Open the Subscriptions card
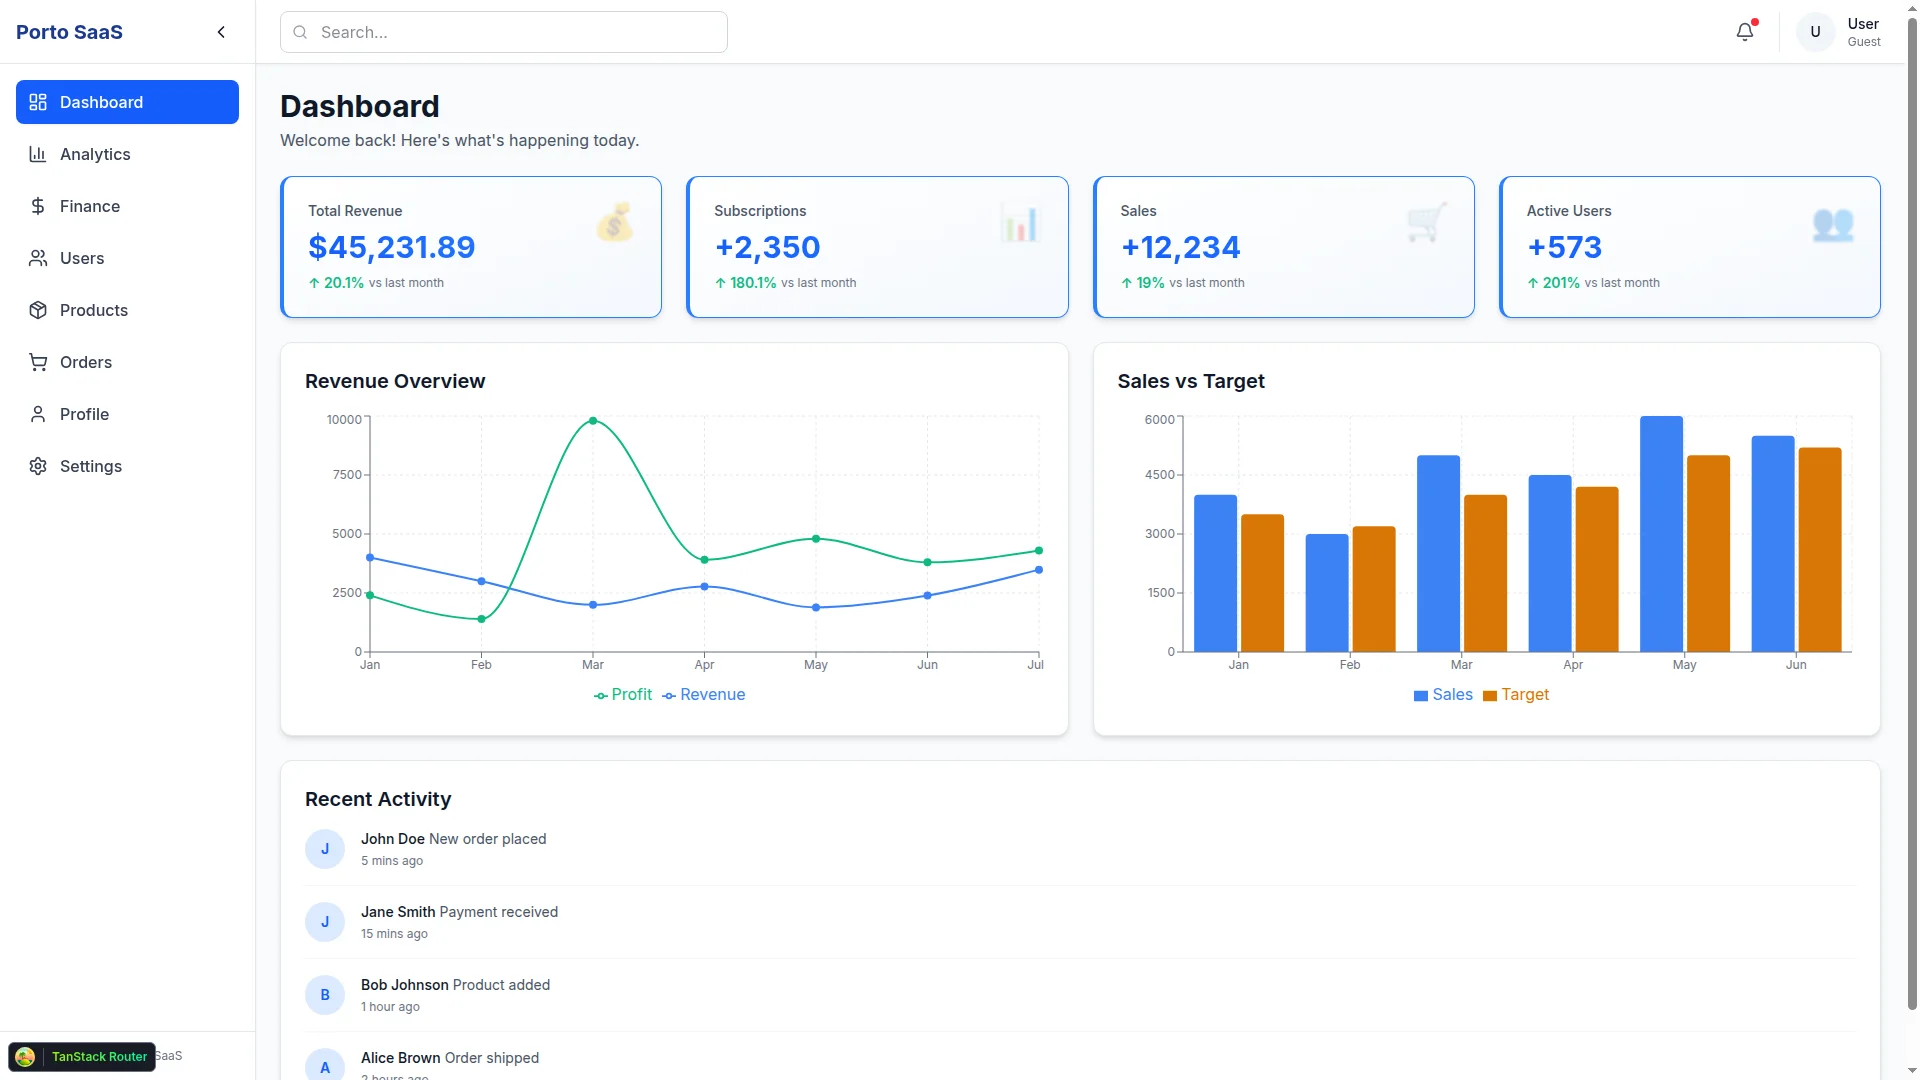This screenshot has width=1920, height=1080. 877,247
